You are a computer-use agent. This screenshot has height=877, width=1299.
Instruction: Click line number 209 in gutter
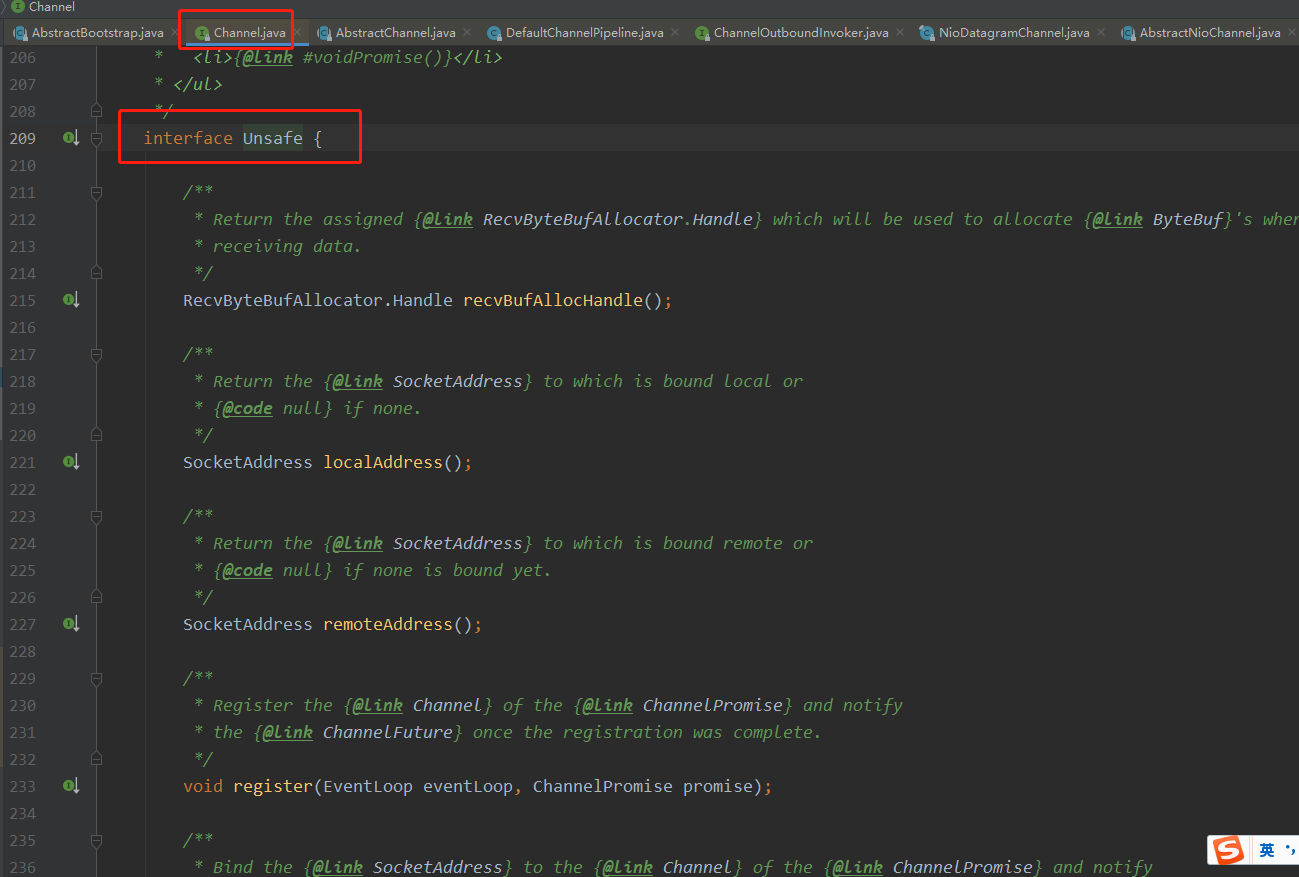coord(22,138)
